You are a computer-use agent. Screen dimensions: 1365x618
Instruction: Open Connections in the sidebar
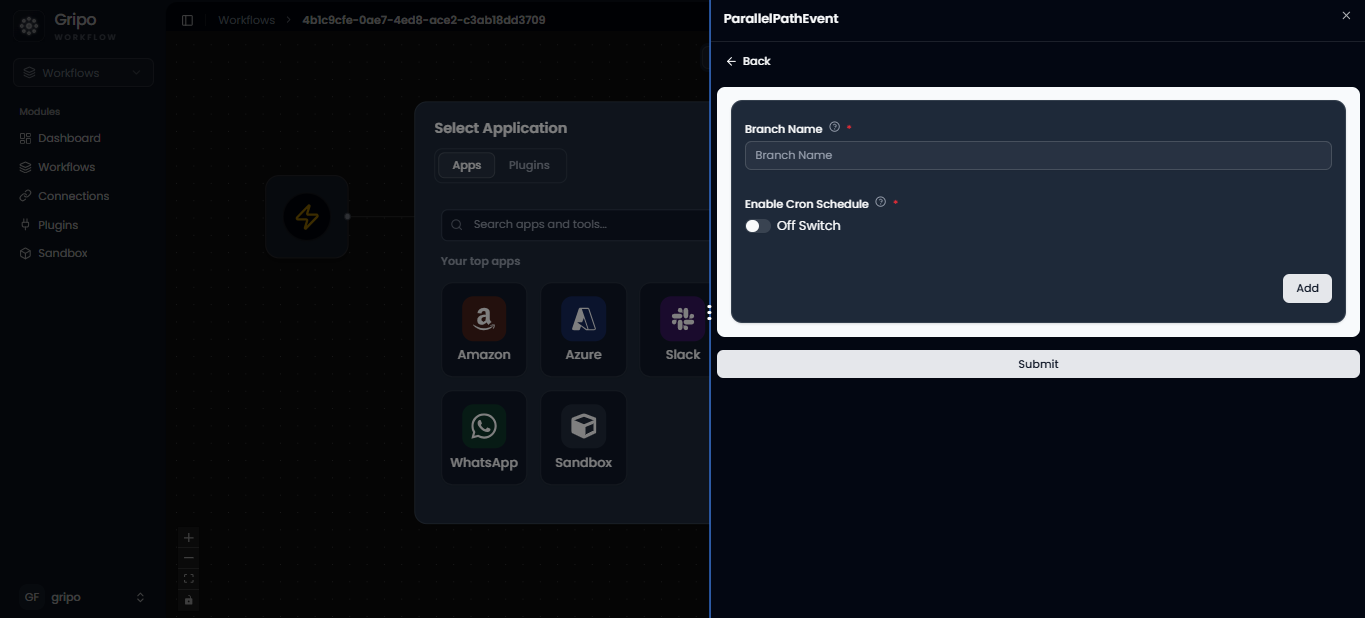point(73,196)
